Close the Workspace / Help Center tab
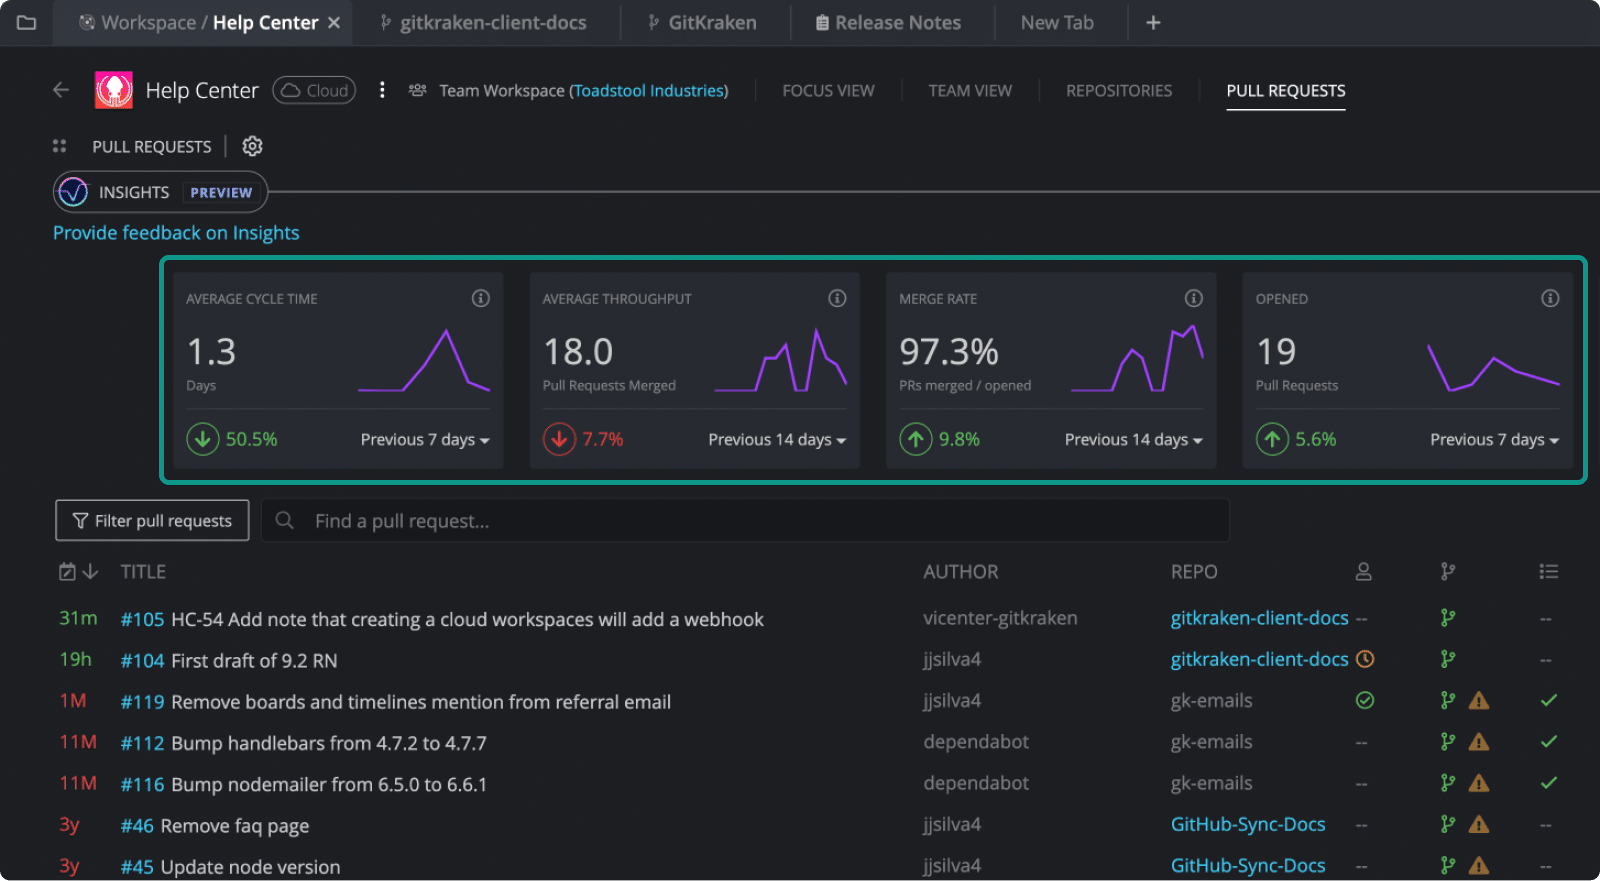 pyautogui.click(x=334, y=22)
